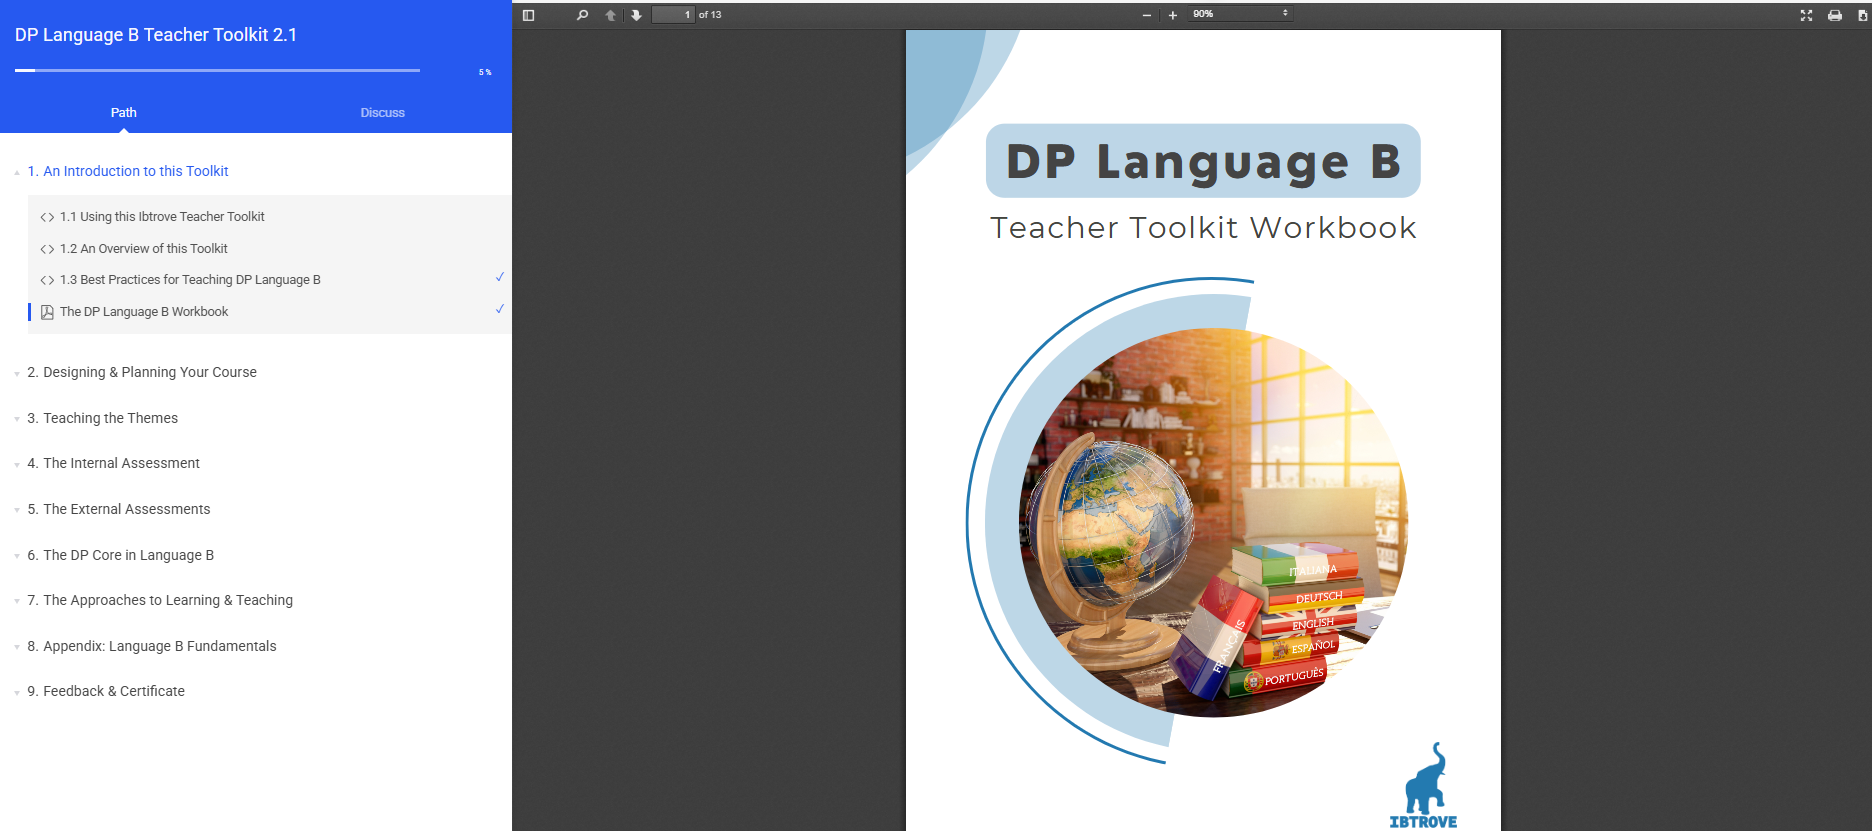This screenshot has height=831, width=1872.
Task: Click the completion checkmark for lesson 1.3
Action: point(500,277)
